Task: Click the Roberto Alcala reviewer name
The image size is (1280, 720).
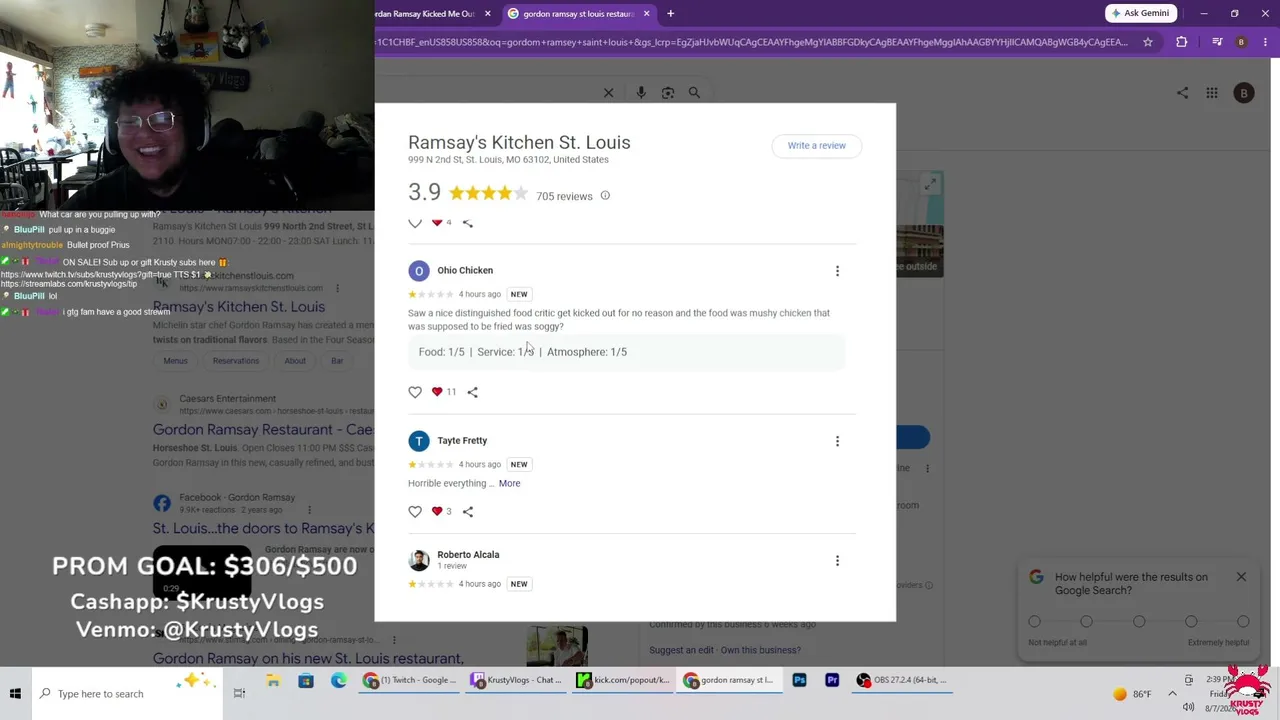Action: 468,555
